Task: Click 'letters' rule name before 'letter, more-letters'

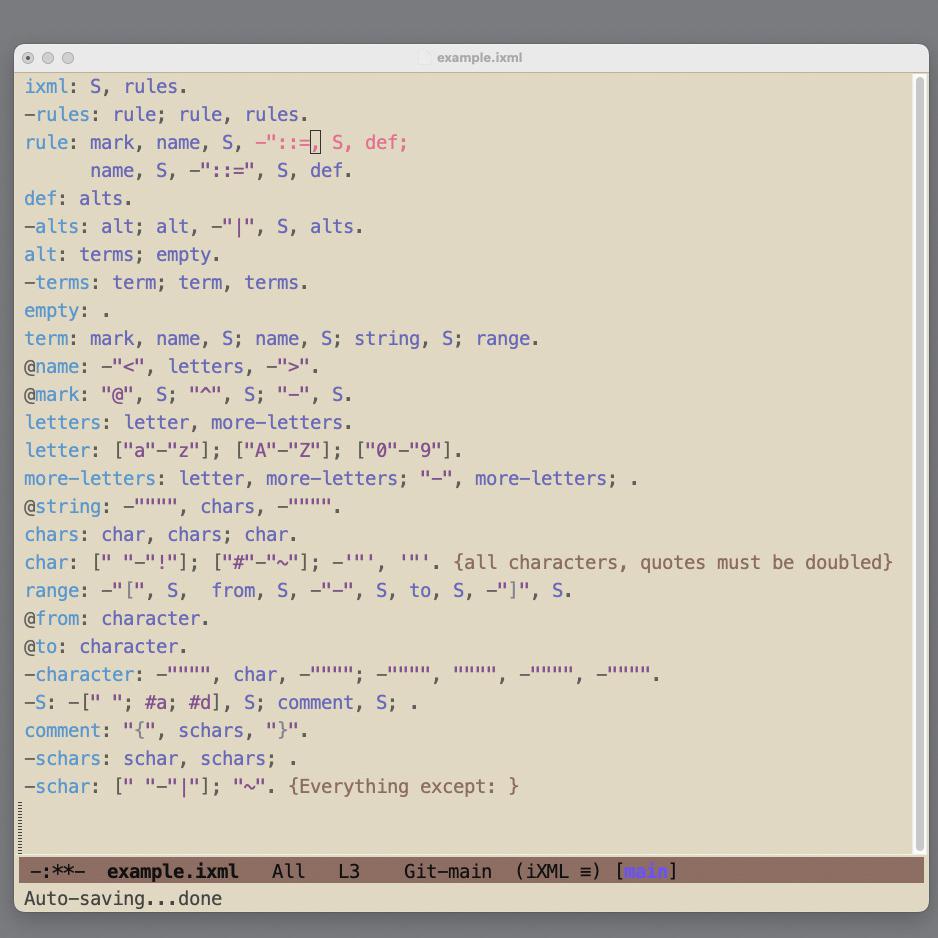Action: 63,422
